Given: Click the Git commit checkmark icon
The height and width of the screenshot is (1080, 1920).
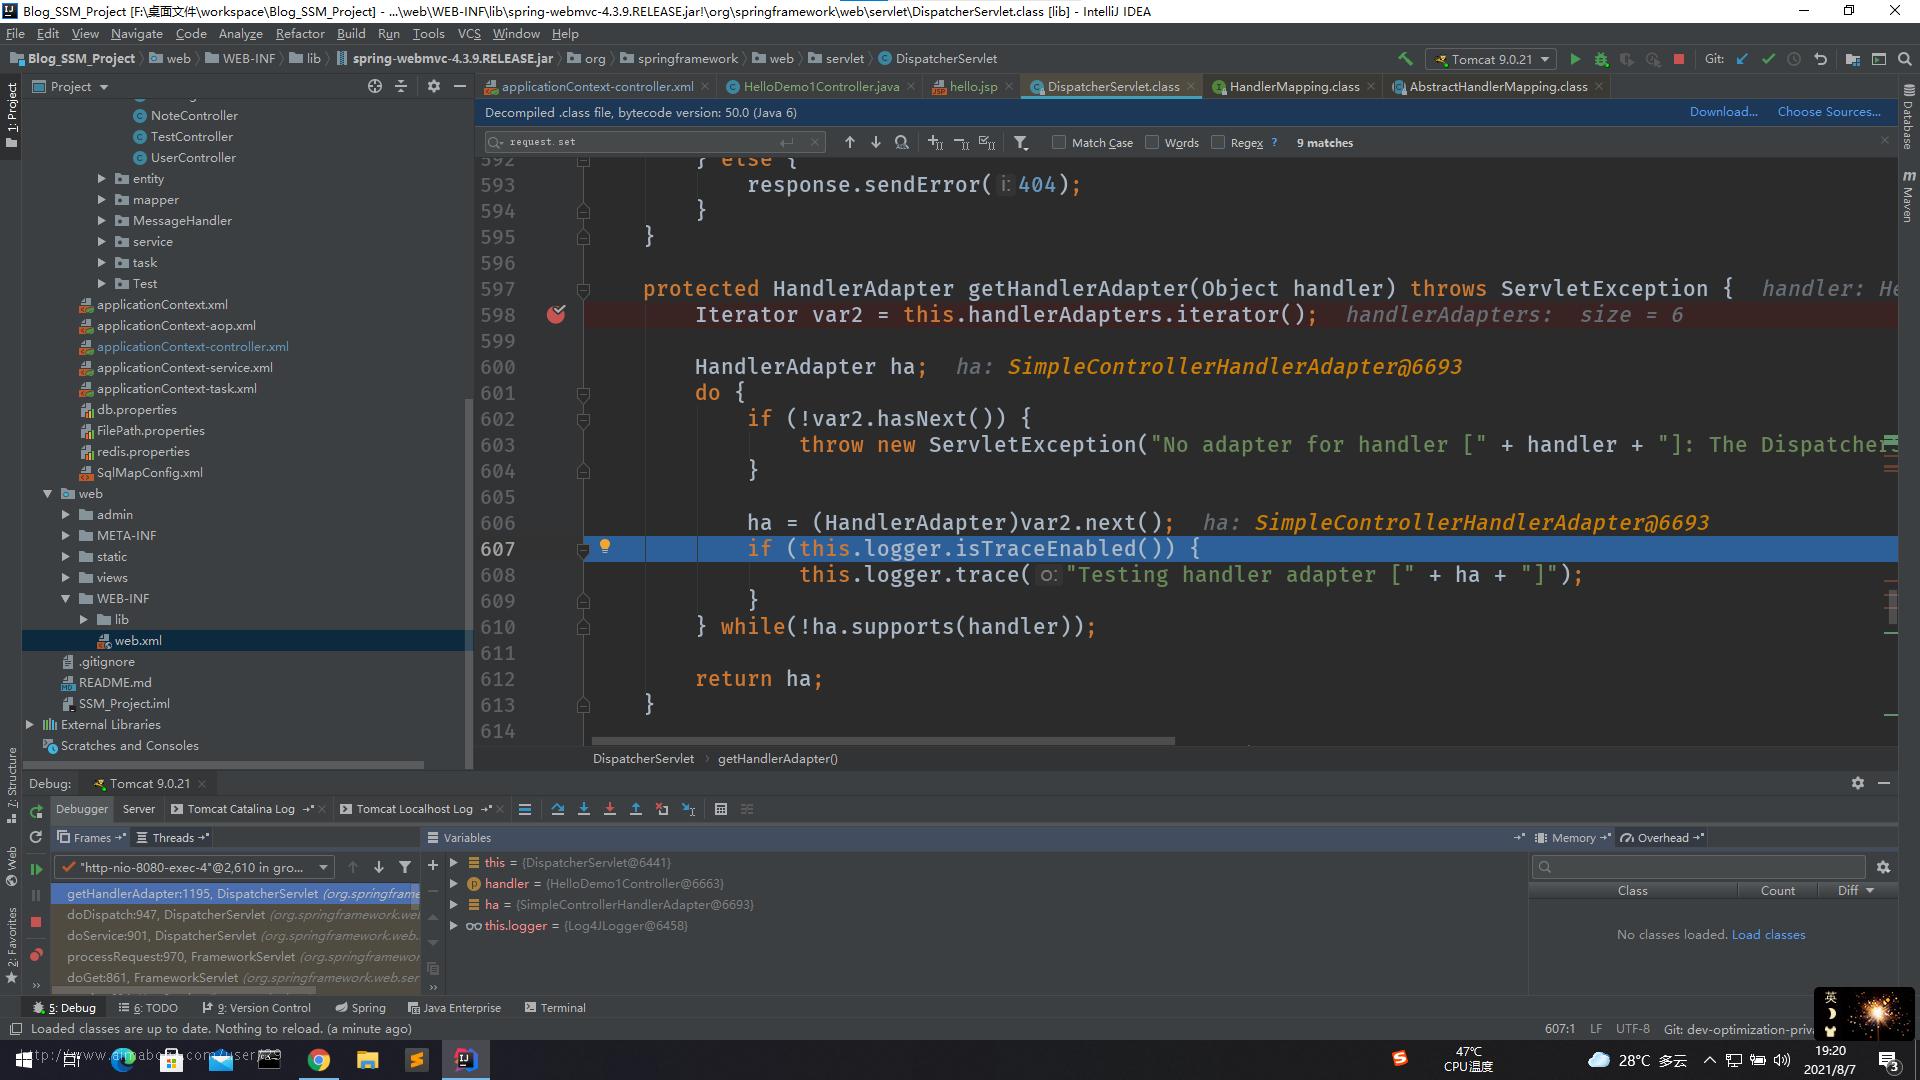Looking at the screenshot, I should tap(1768, 59).
